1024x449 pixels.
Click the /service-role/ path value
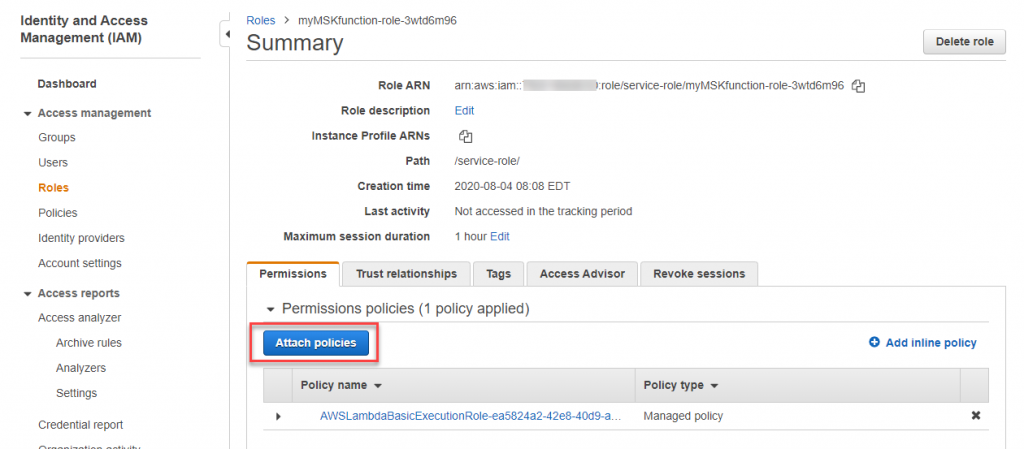[487, 161]
